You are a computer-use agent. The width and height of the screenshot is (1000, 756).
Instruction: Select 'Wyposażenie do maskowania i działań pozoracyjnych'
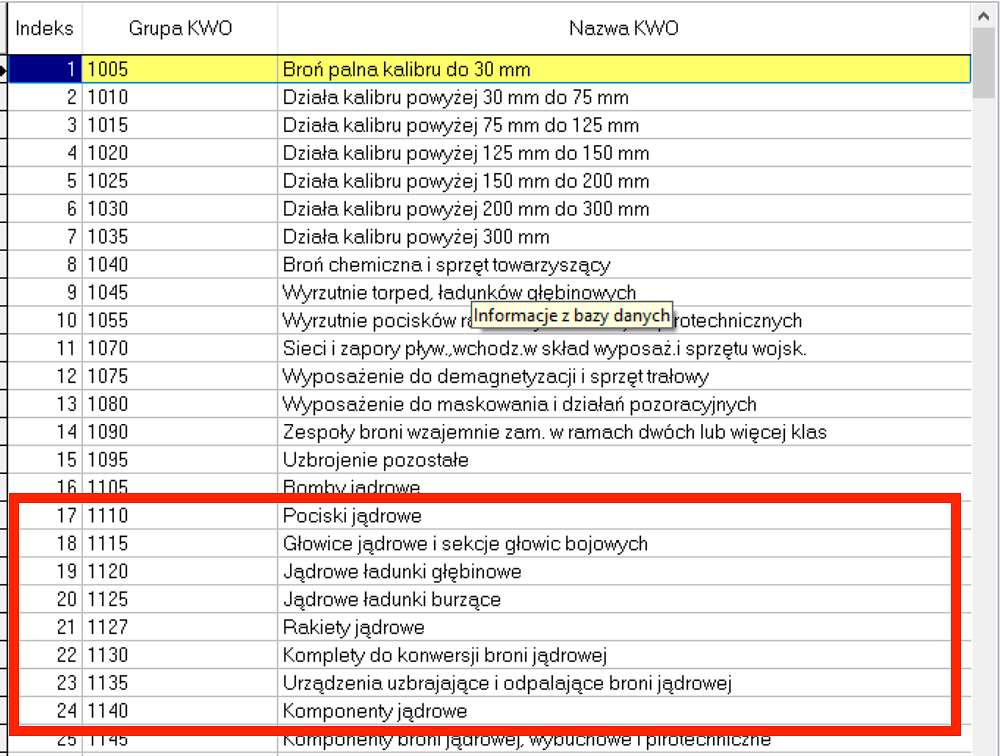pyautogui.click(x=490, y=404)
